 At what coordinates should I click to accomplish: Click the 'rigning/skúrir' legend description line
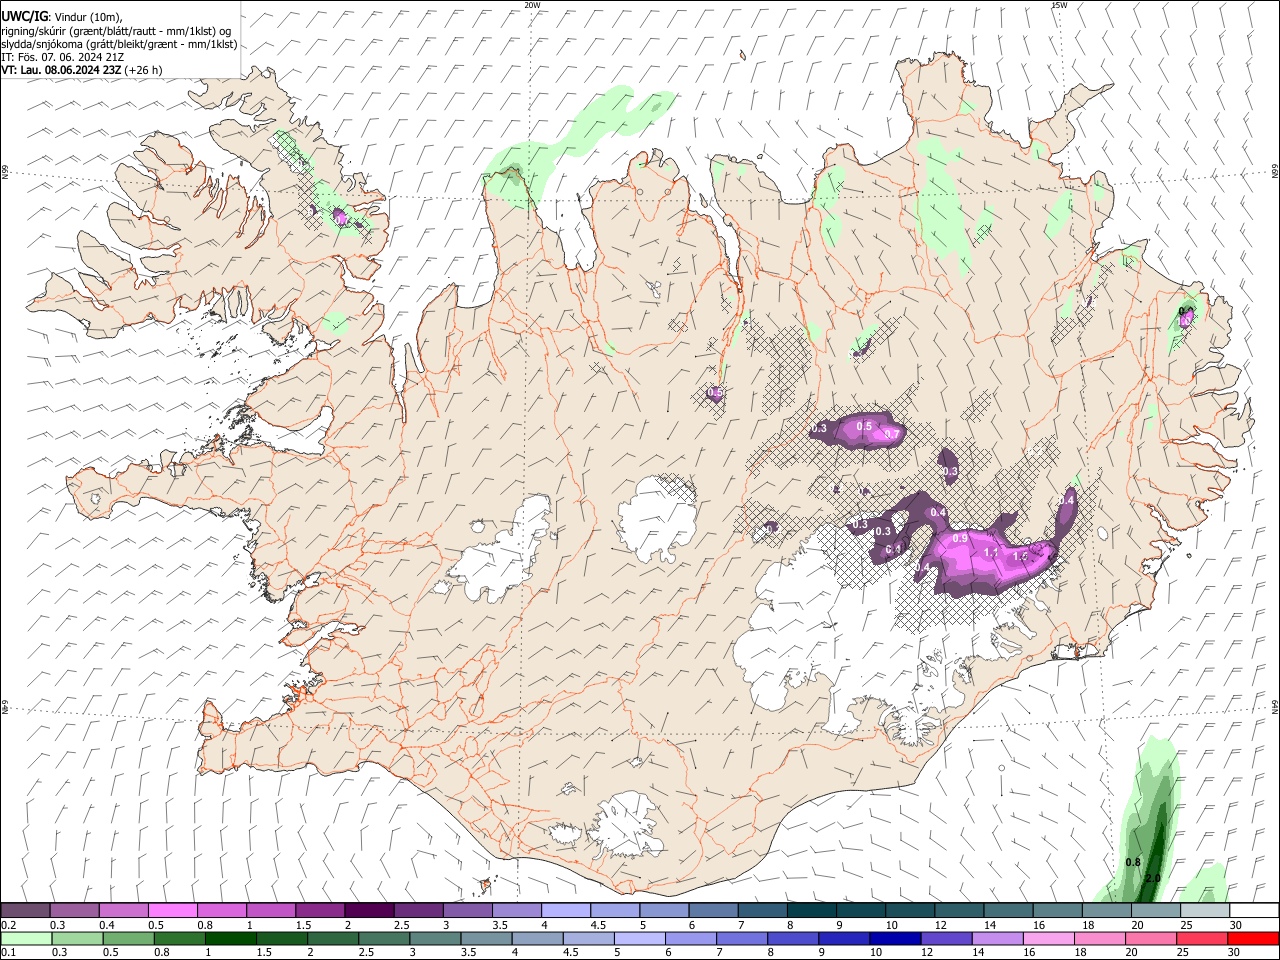(117, 30)
